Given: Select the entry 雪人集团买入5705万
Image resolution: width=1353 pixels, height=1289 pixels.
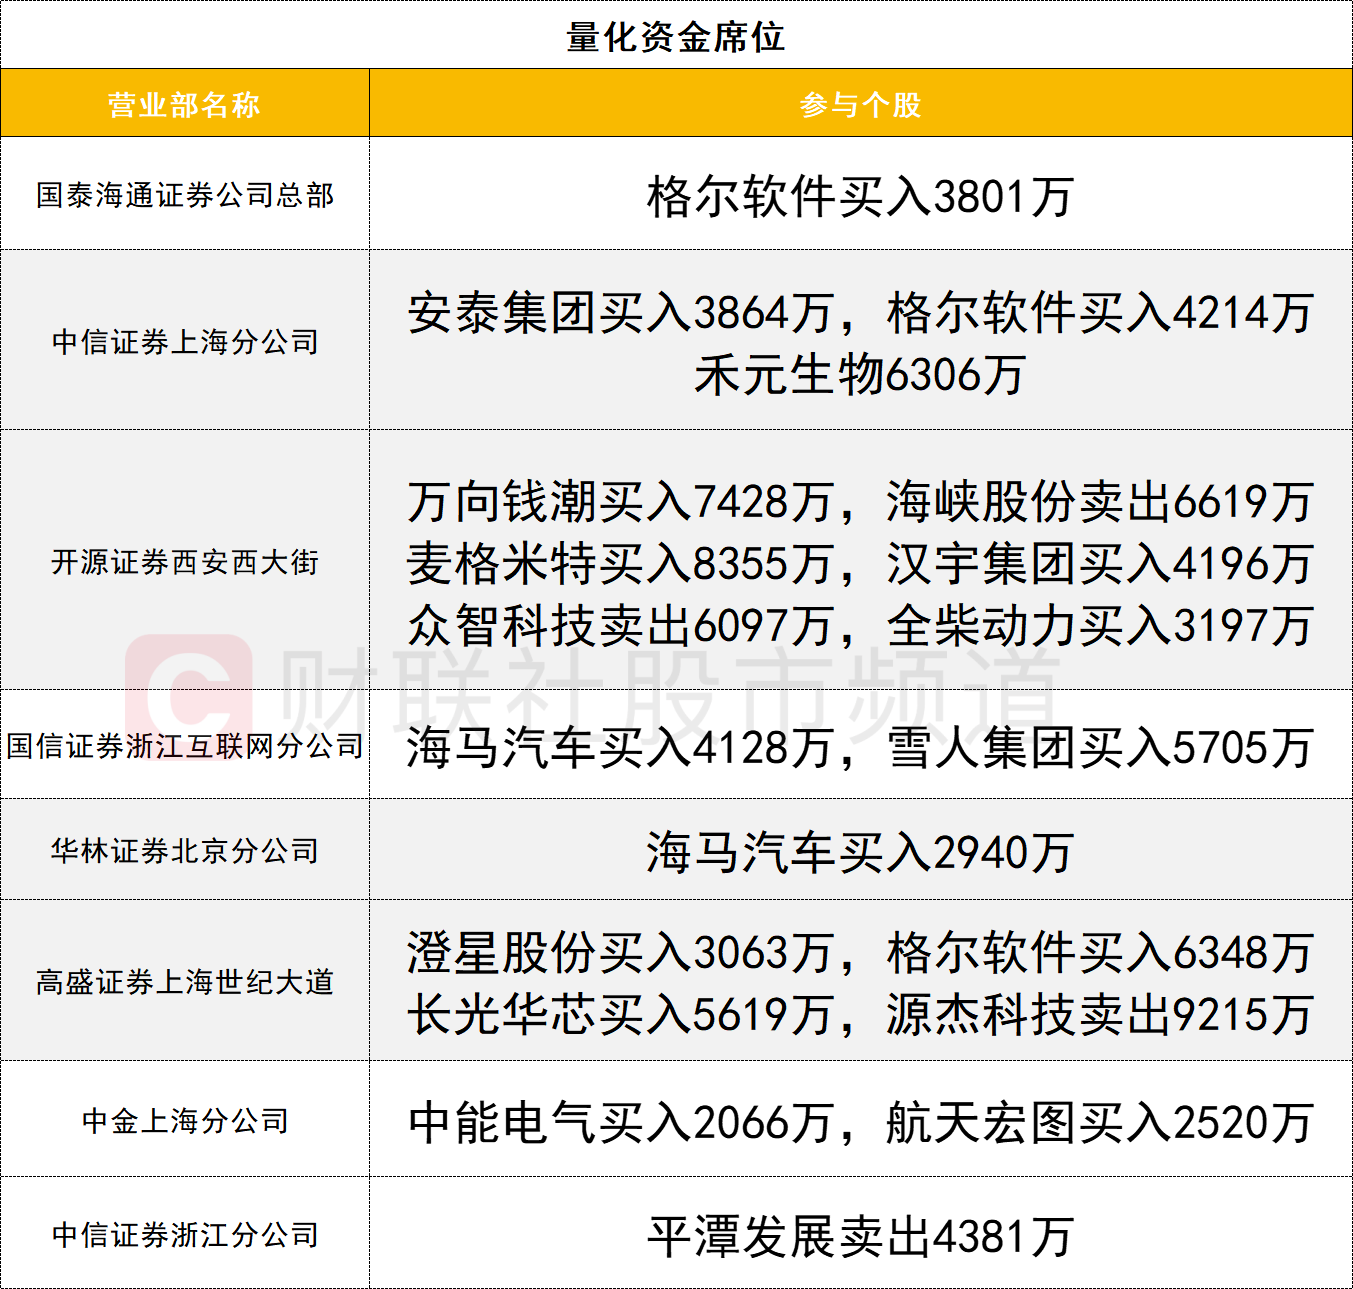Looking at the screenshot, I should [x=1100, y=748].
